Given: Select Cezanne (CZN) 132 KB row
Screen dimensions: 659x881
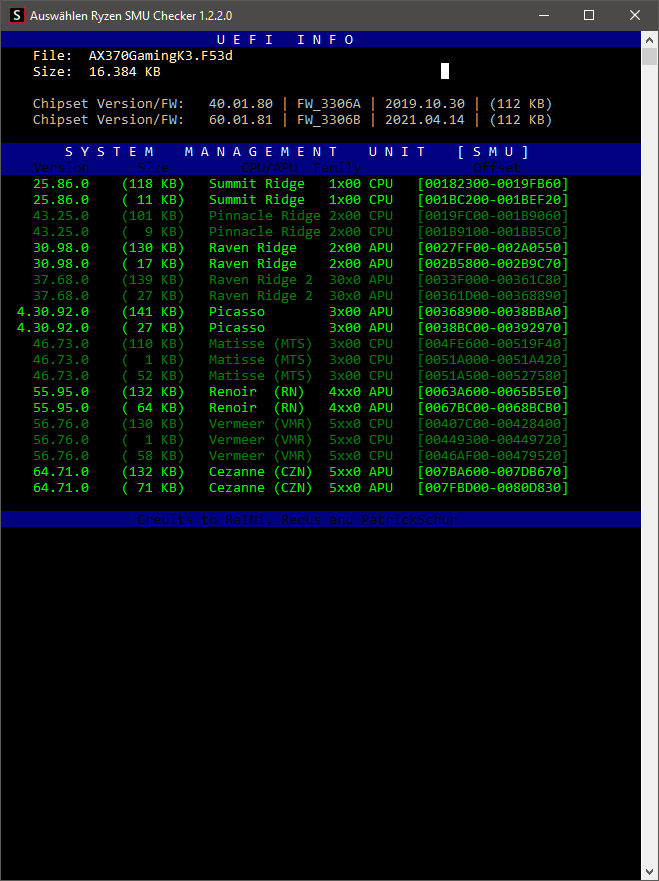Looking at the screenshot, I should pyautogui.click(x=301, y=471).
